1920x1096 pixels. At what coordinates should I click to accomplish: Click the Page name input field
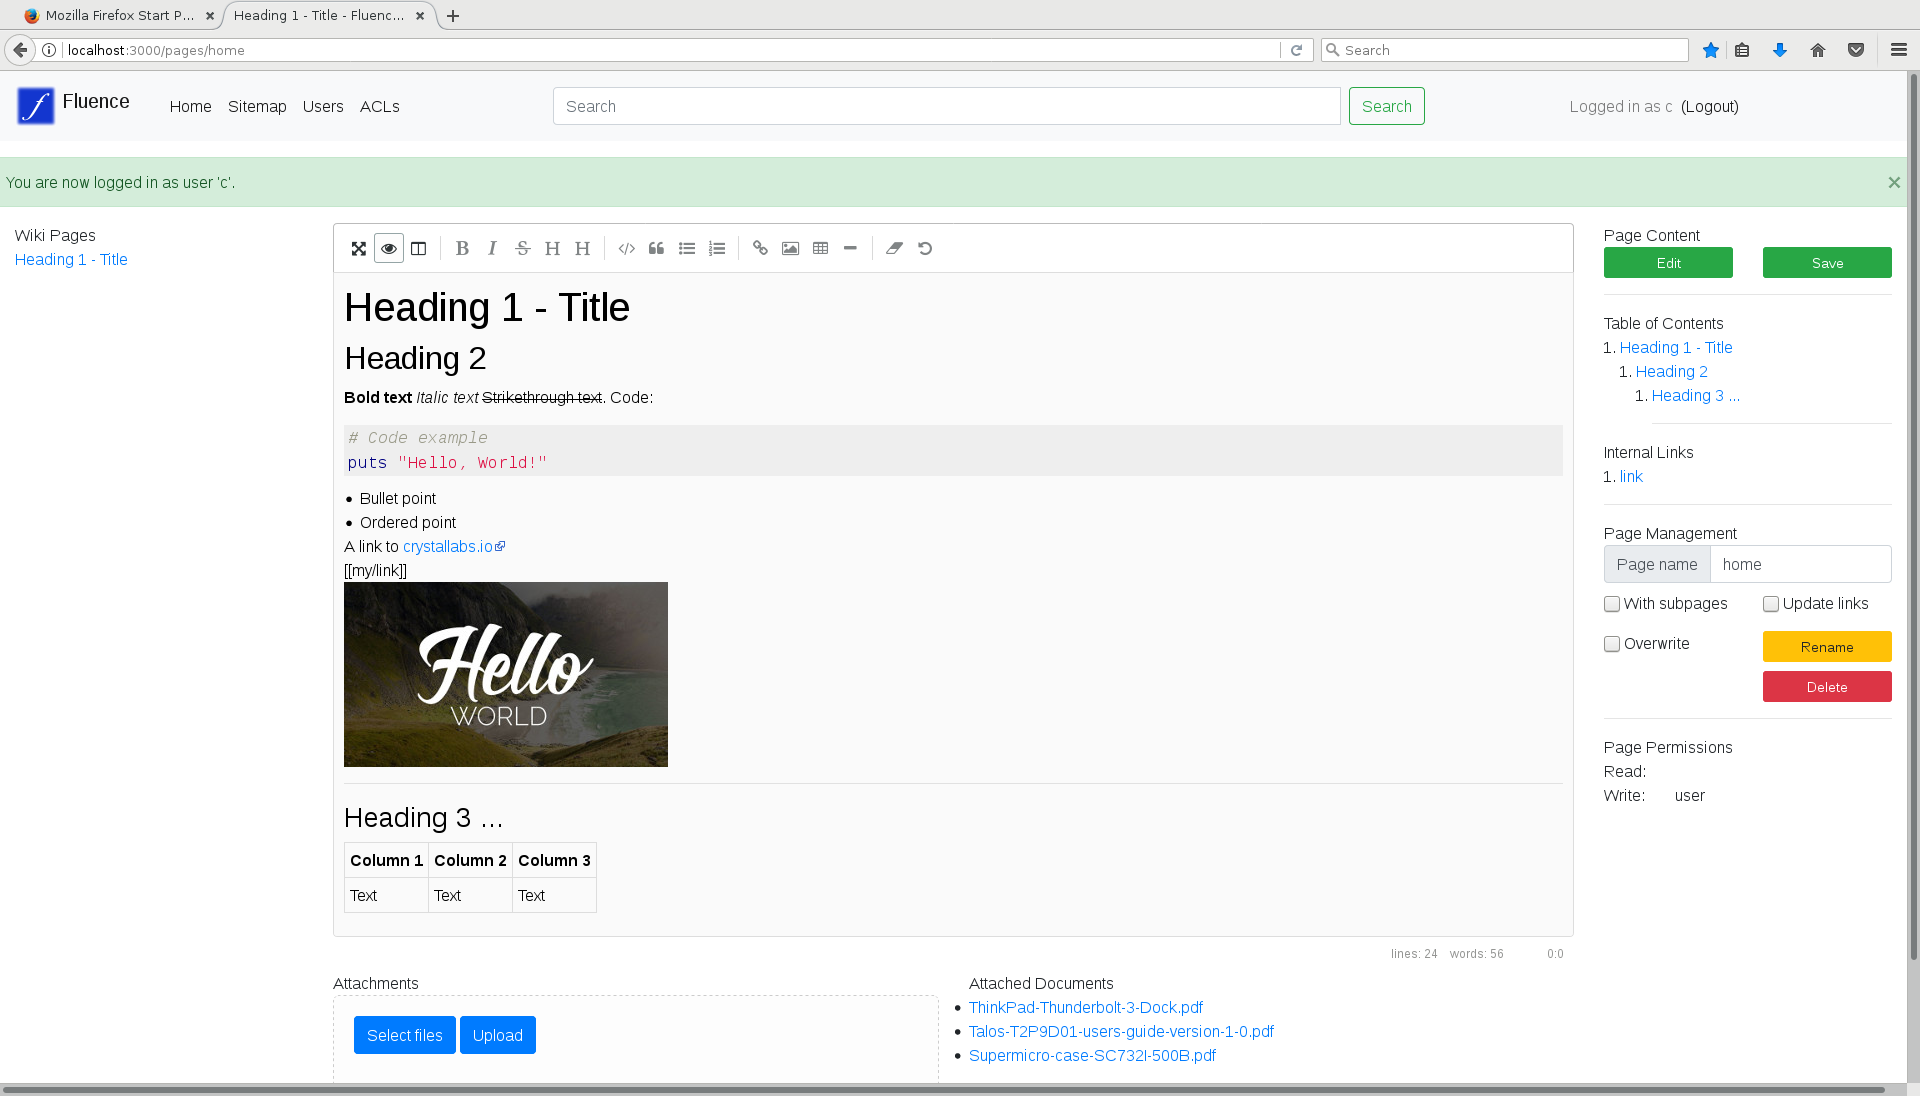point(1800,565)
